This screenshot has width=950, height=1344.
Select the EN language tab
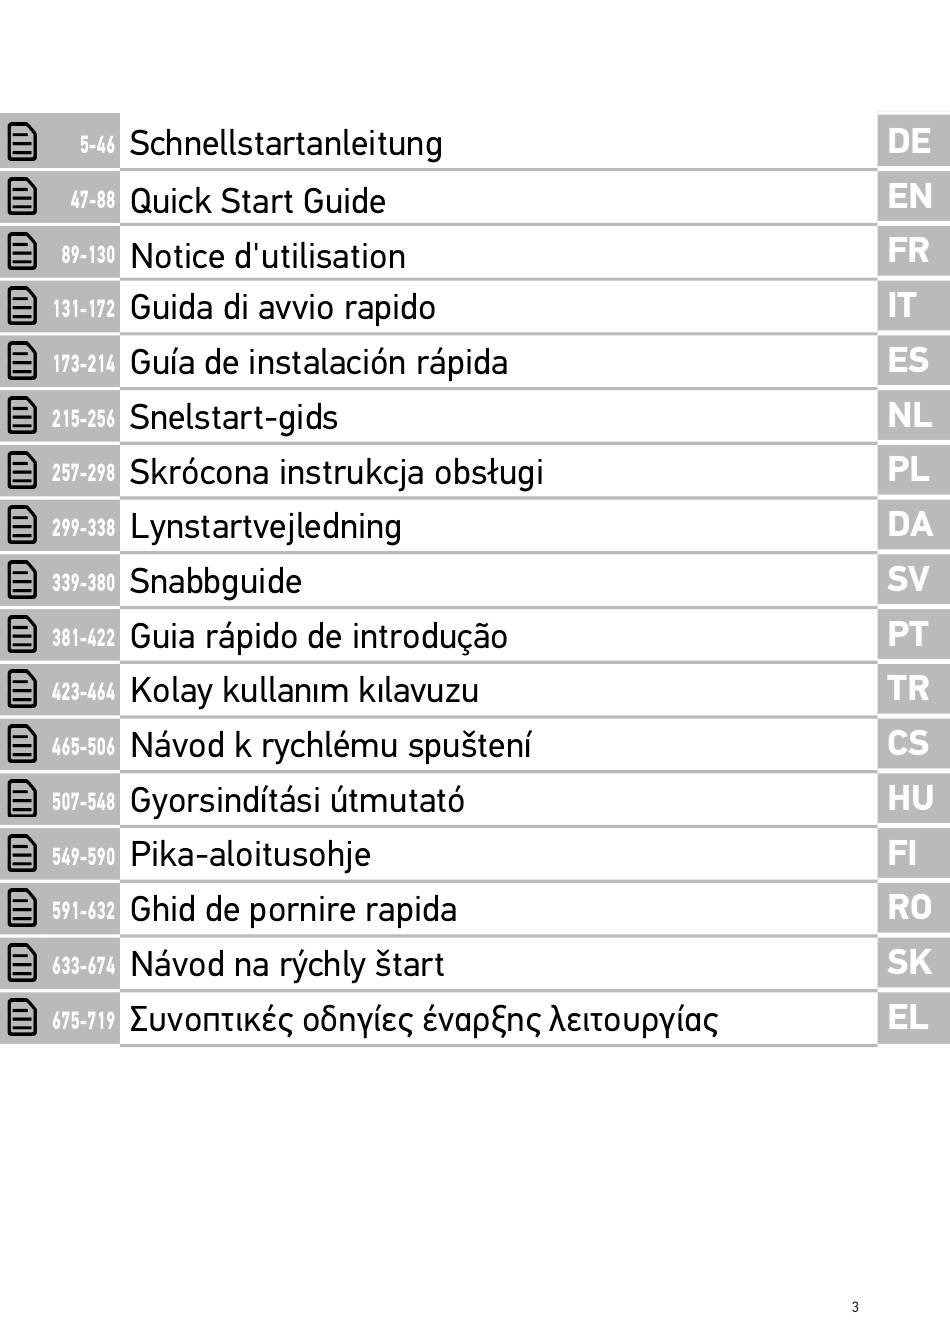[911, 197]
